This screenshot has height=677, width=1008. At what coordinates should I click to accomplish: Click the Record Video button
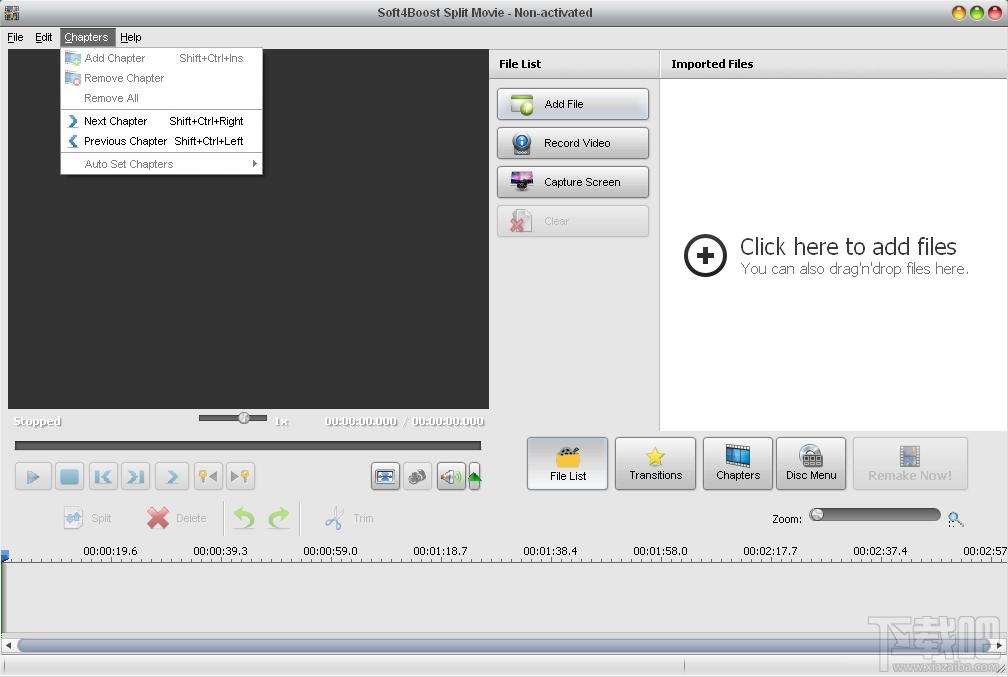tap(573, 143)
